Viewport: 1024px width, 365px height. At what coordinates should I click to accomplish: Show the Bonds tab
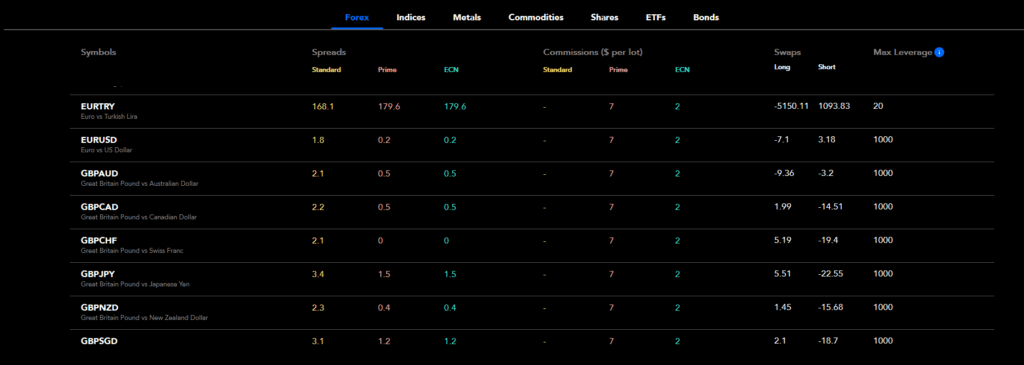click(x=706, y=18)
